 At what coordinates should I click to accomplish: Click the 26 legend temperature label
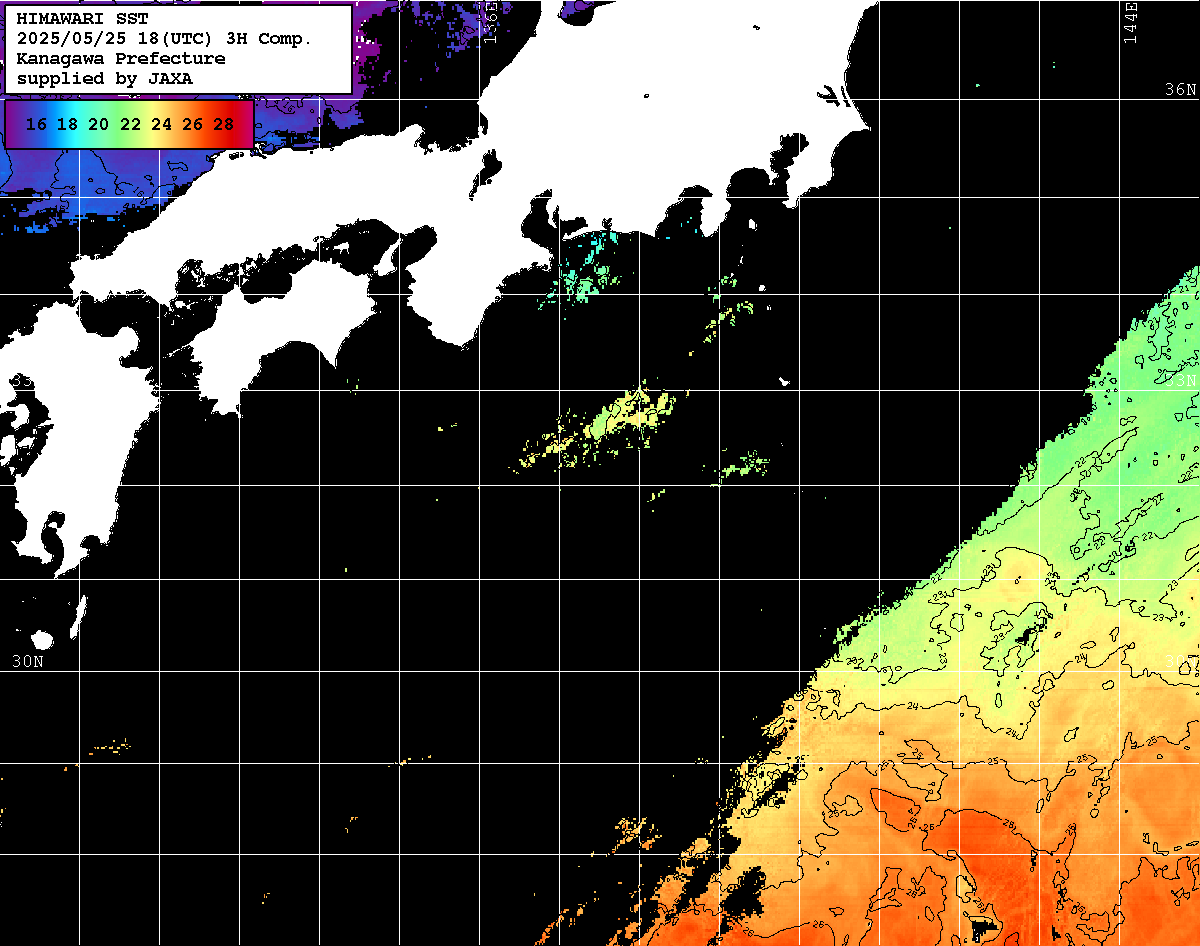click(x=193, y=125)
